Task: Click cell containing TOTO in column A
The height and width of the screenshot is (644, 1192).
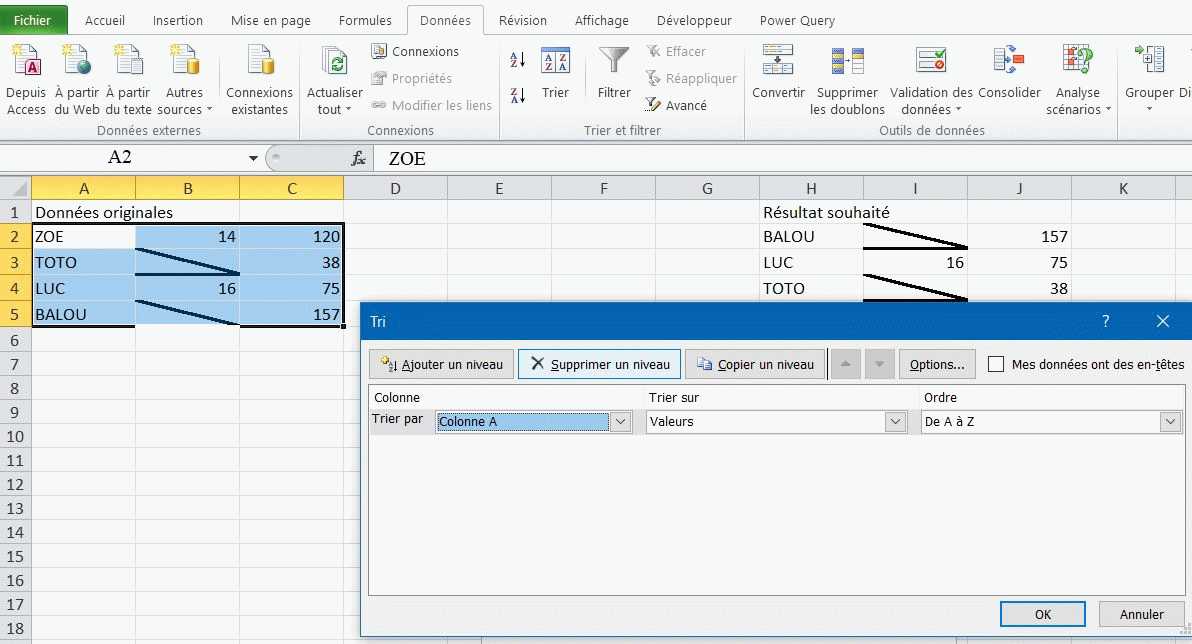Action: [84, 262]
